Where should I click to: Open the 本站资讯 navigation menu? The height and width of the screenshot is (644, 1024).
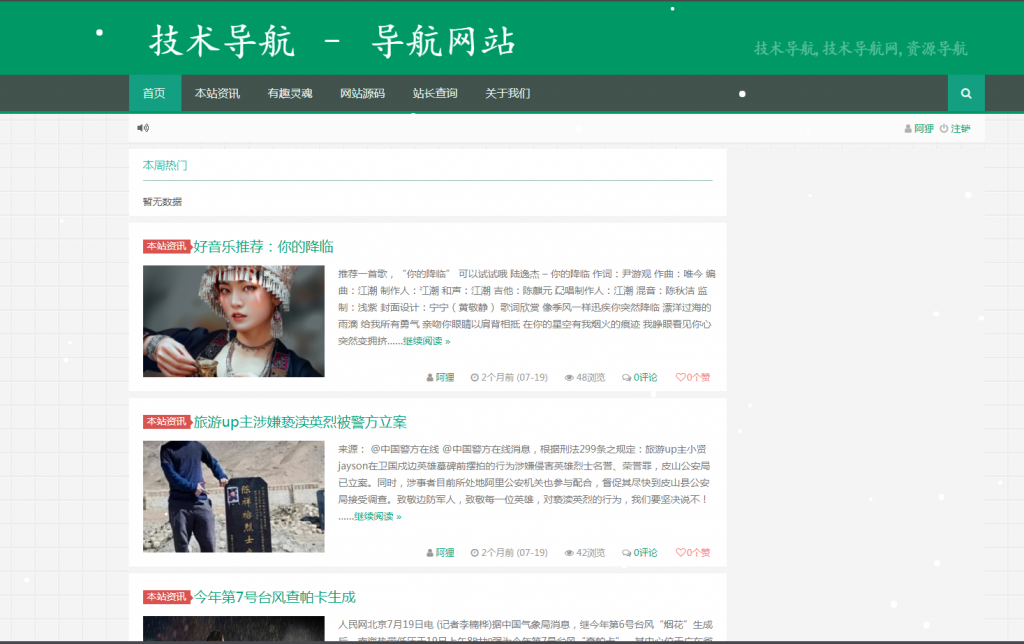pyautogui.click(x=217, y=93)
